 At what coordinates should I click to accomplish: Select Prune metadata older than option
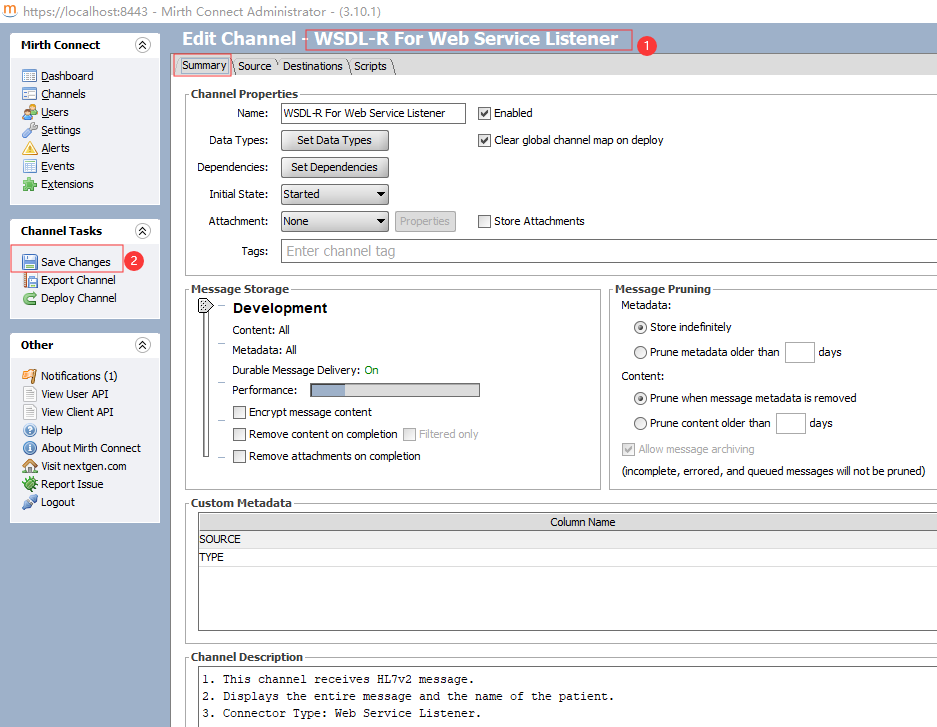[x=640, y=352]
